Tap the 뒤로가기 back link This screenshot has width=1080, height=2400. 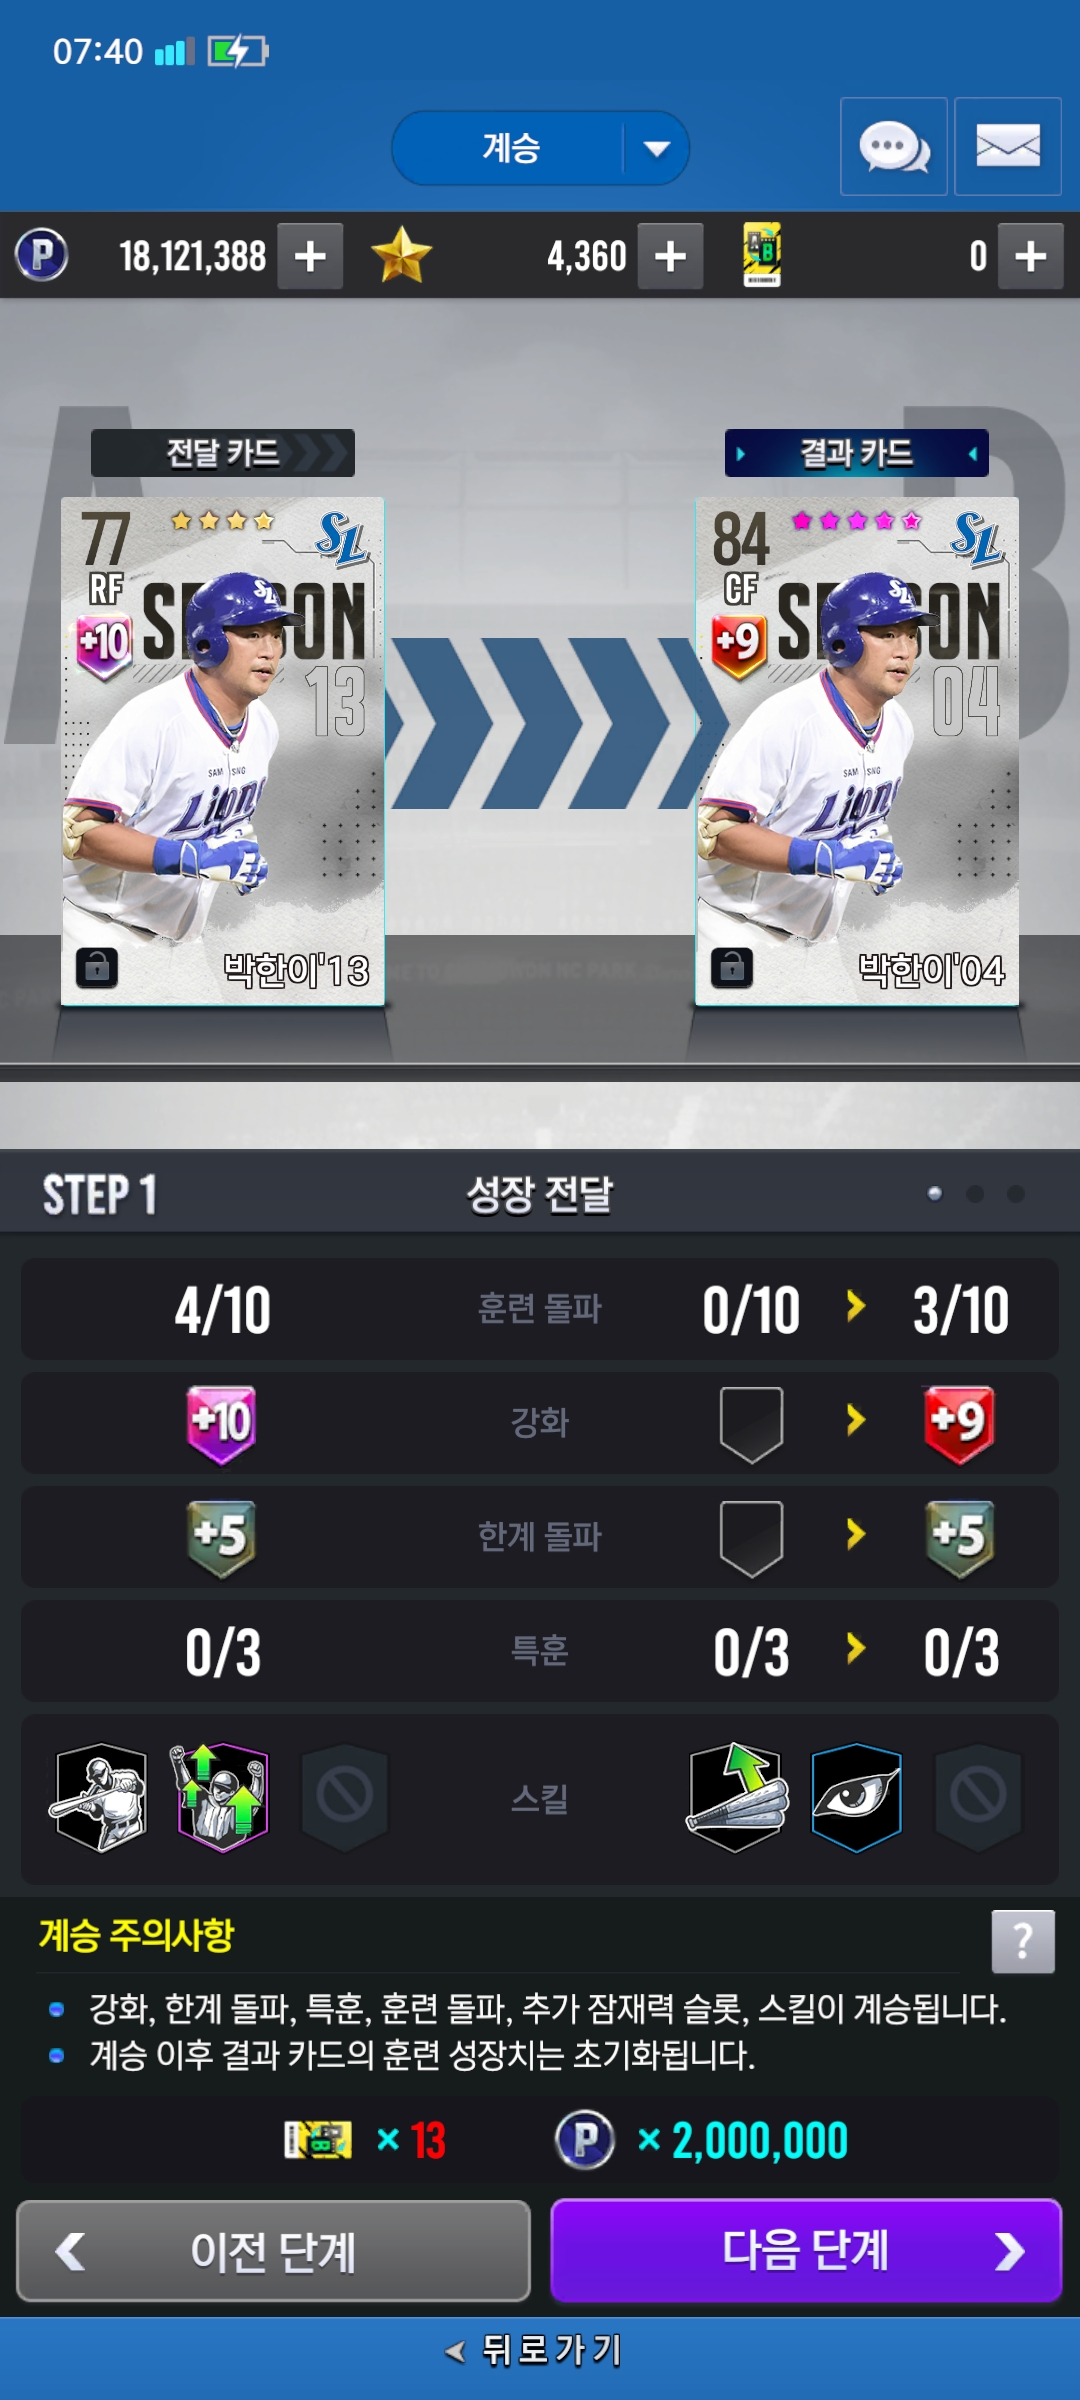535,2350
